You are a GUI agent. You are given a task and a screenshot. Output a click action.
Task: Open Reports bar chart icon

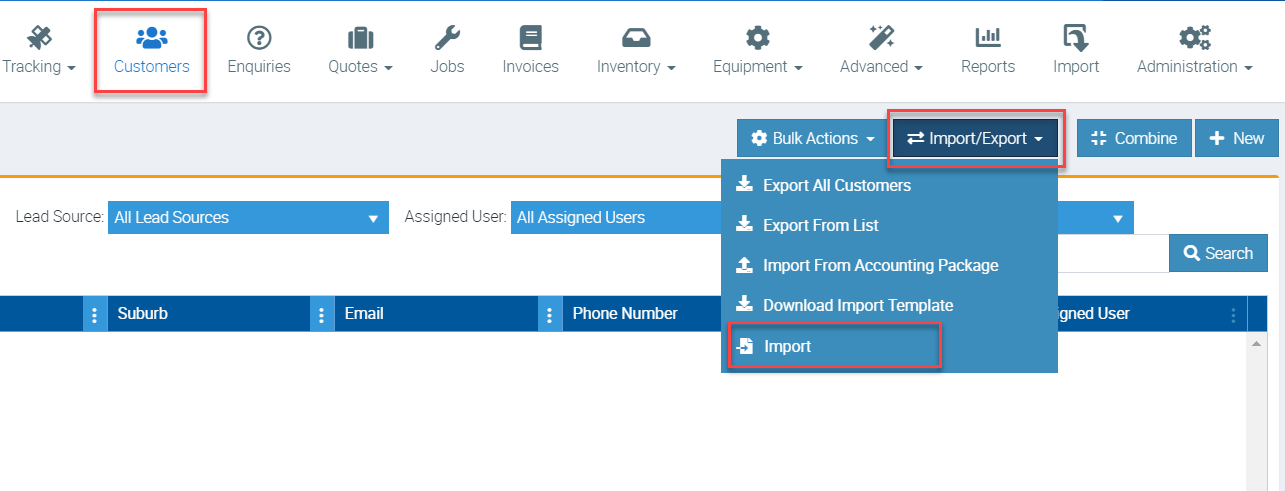click(x=988, y=39)
